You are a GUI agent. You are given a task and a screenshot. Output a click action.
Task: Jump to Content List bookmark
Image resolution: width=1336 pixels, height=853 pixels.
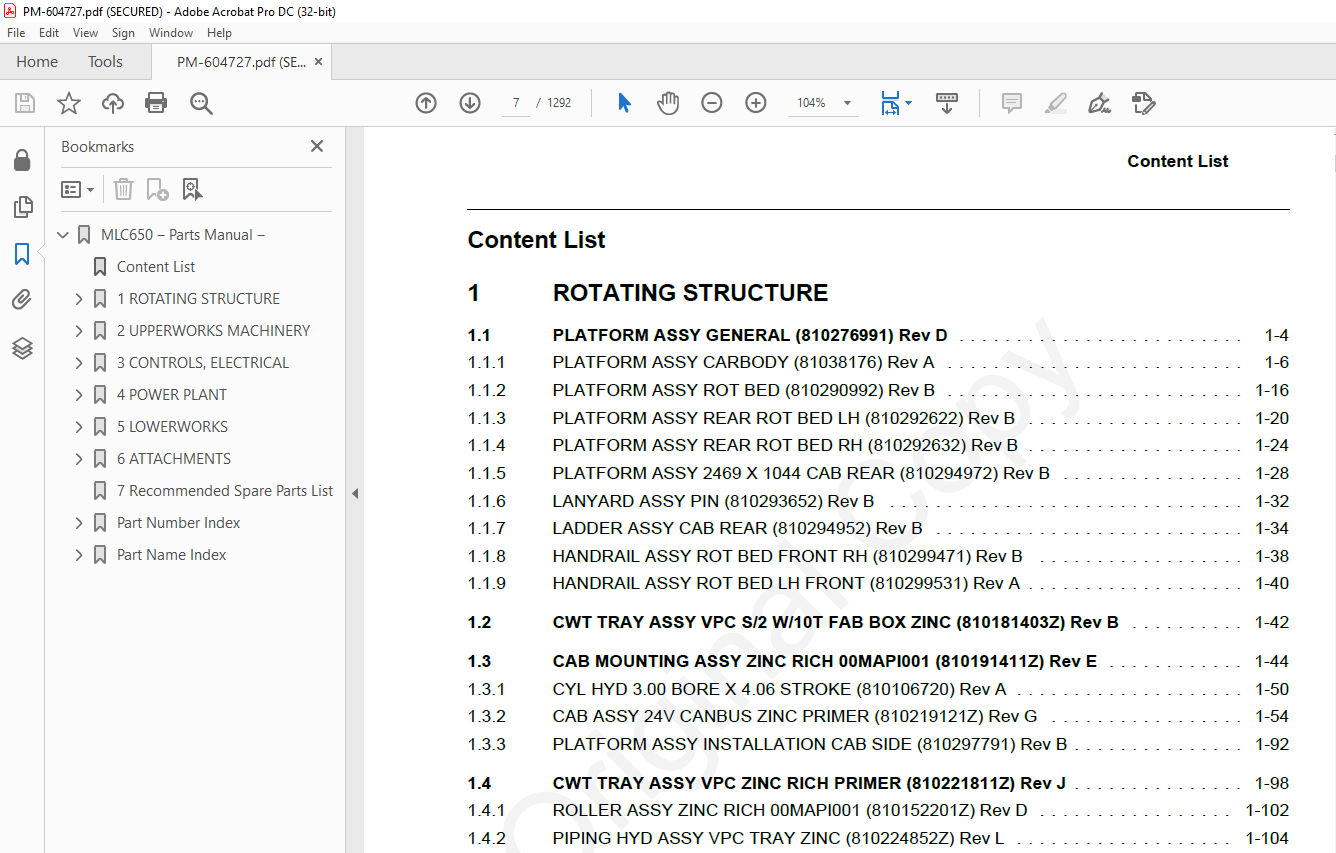(x=156, y=267)
